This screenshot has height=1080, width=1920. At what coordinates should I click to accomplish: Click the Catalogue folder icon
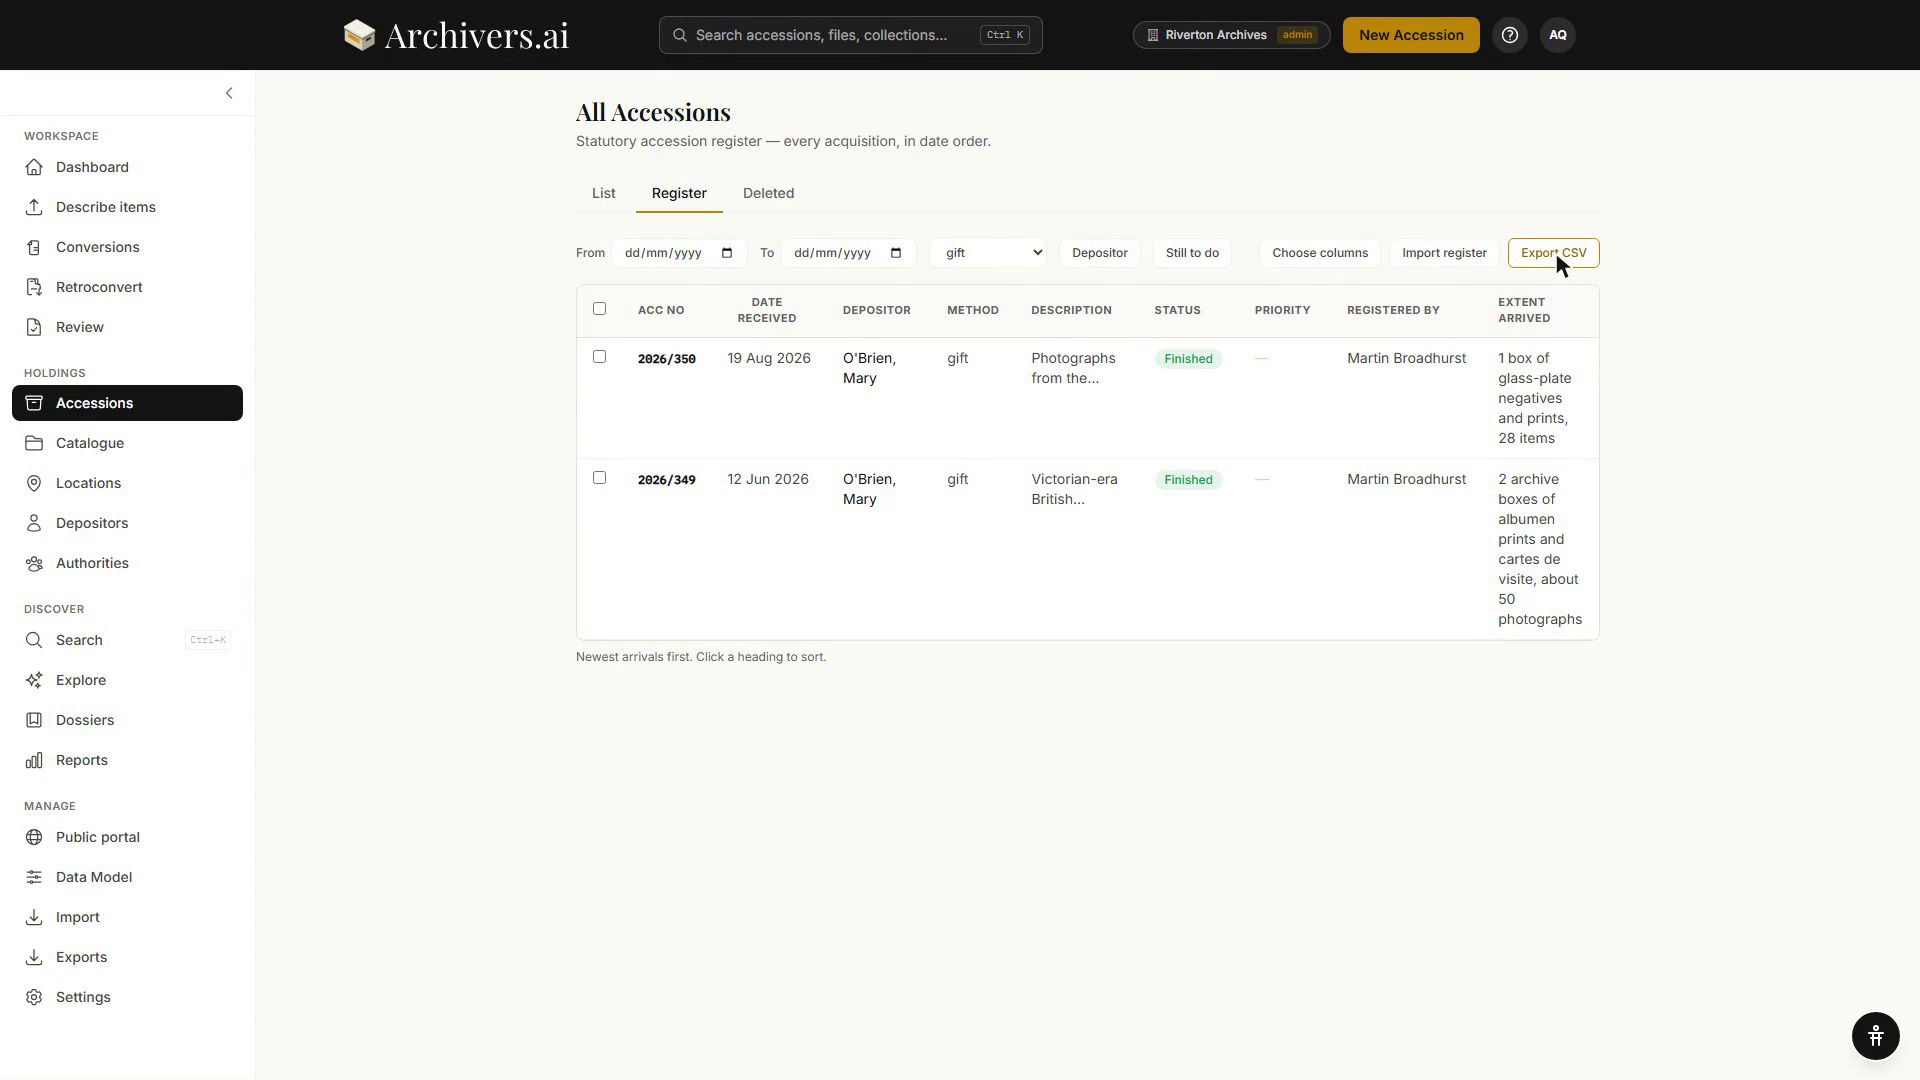pos(34,443)
